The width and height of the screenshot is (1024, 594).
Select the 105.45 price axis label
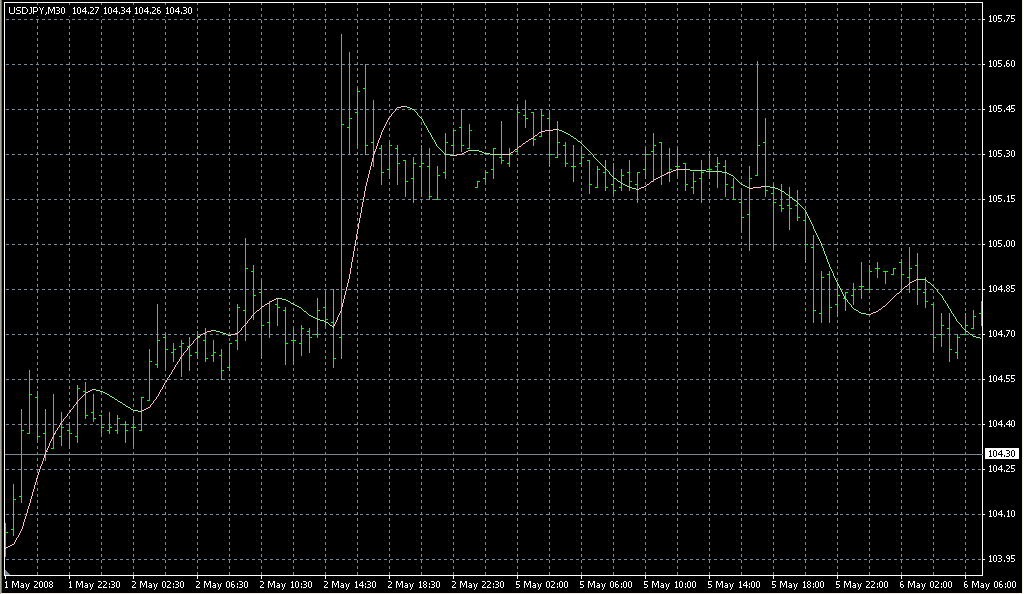(1002, 109)
